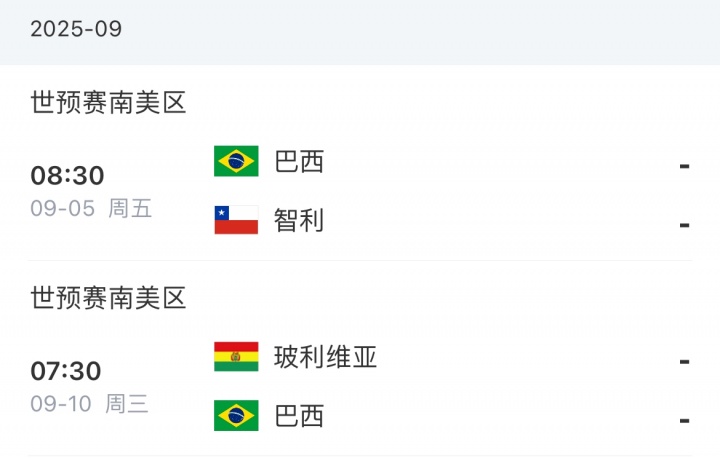720x458 pixels.
Task: Click the 09-10 match date
Action: [x=62, y=405]
